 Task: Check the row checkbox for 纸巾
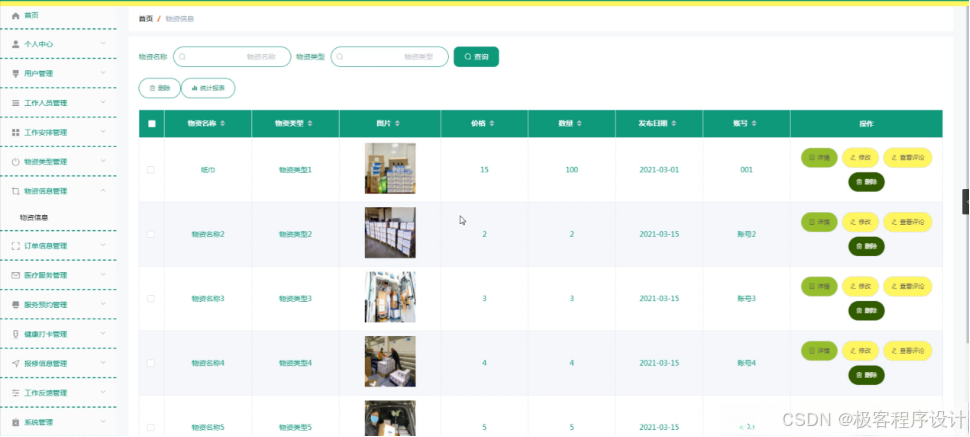click(x=151, y=170)
